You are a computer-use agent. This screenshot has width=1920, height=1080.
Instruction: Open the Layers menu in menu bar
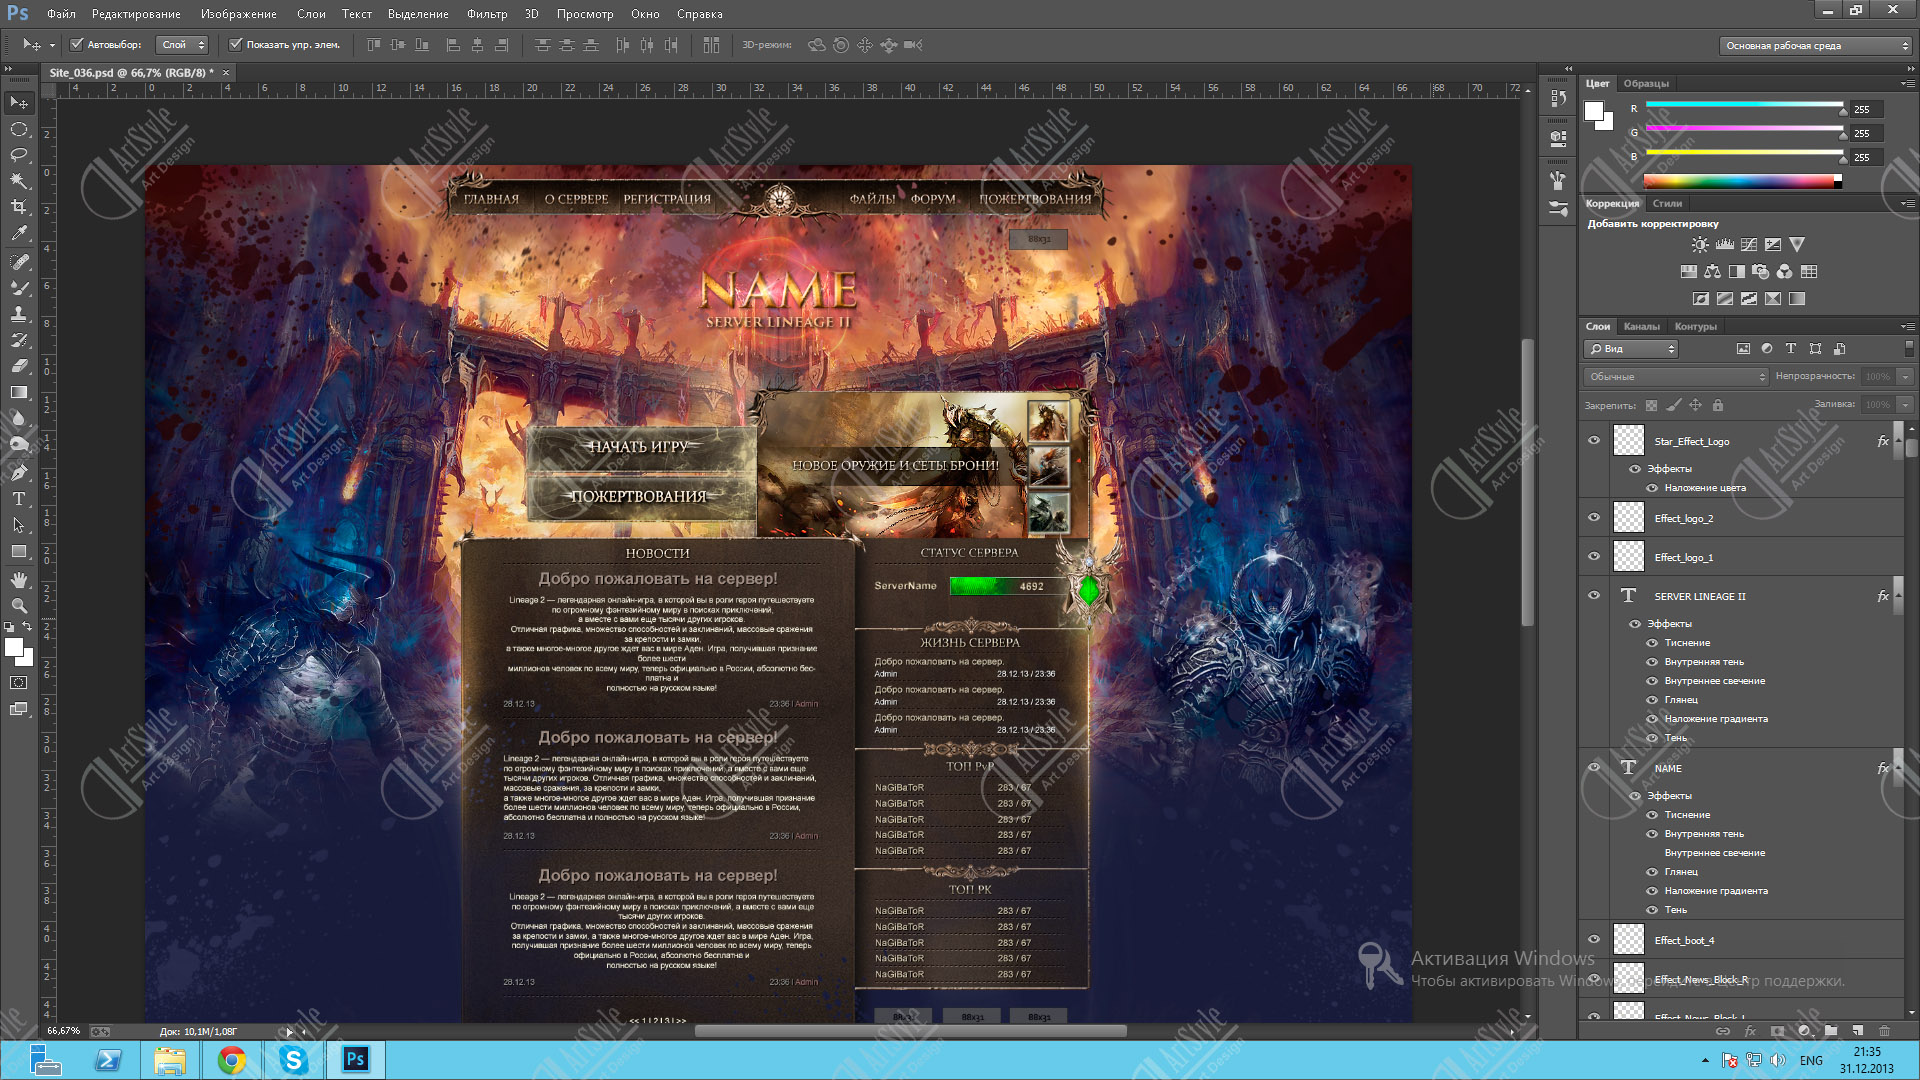[311, 14]
